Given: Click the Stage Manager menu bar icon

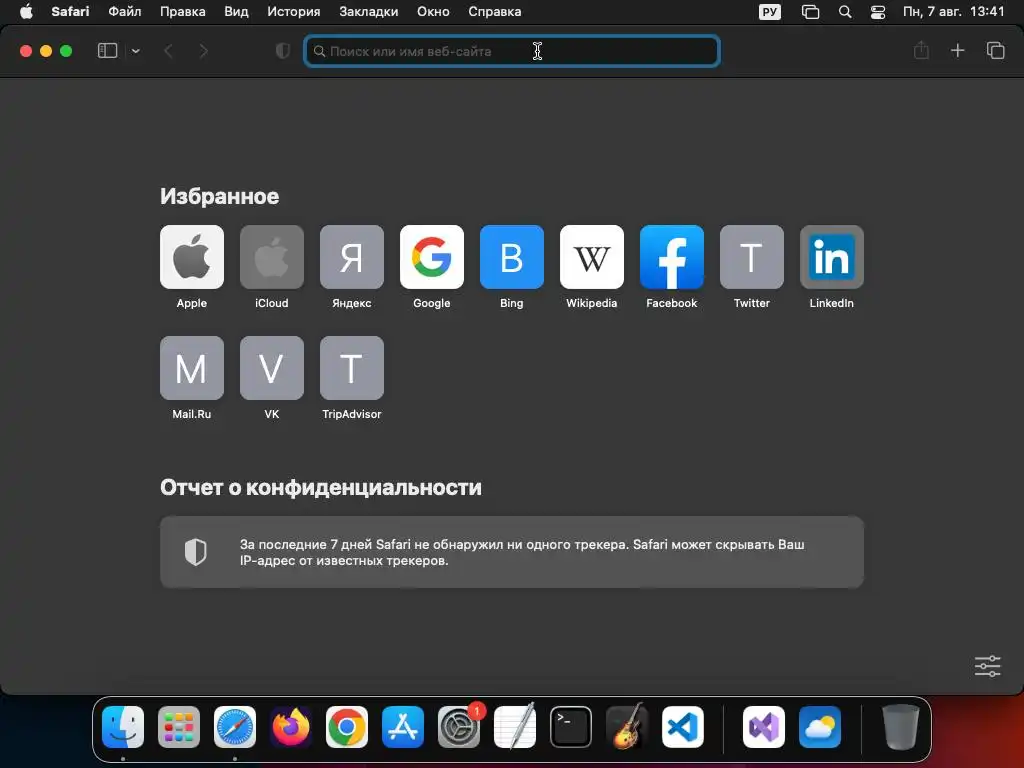Looking at the screenshot, I should coord(810,12).
